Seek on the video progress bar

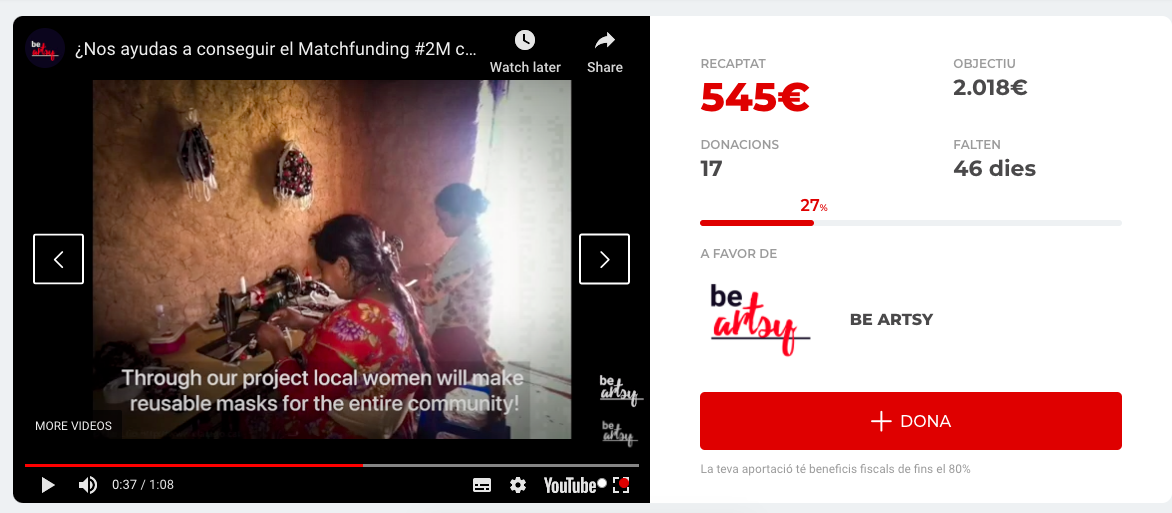click(332, 465)
